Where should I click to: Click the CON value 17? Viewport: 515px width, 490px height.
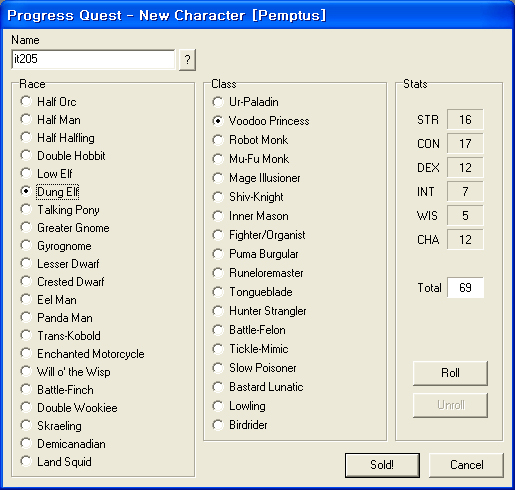pos(465,143)
